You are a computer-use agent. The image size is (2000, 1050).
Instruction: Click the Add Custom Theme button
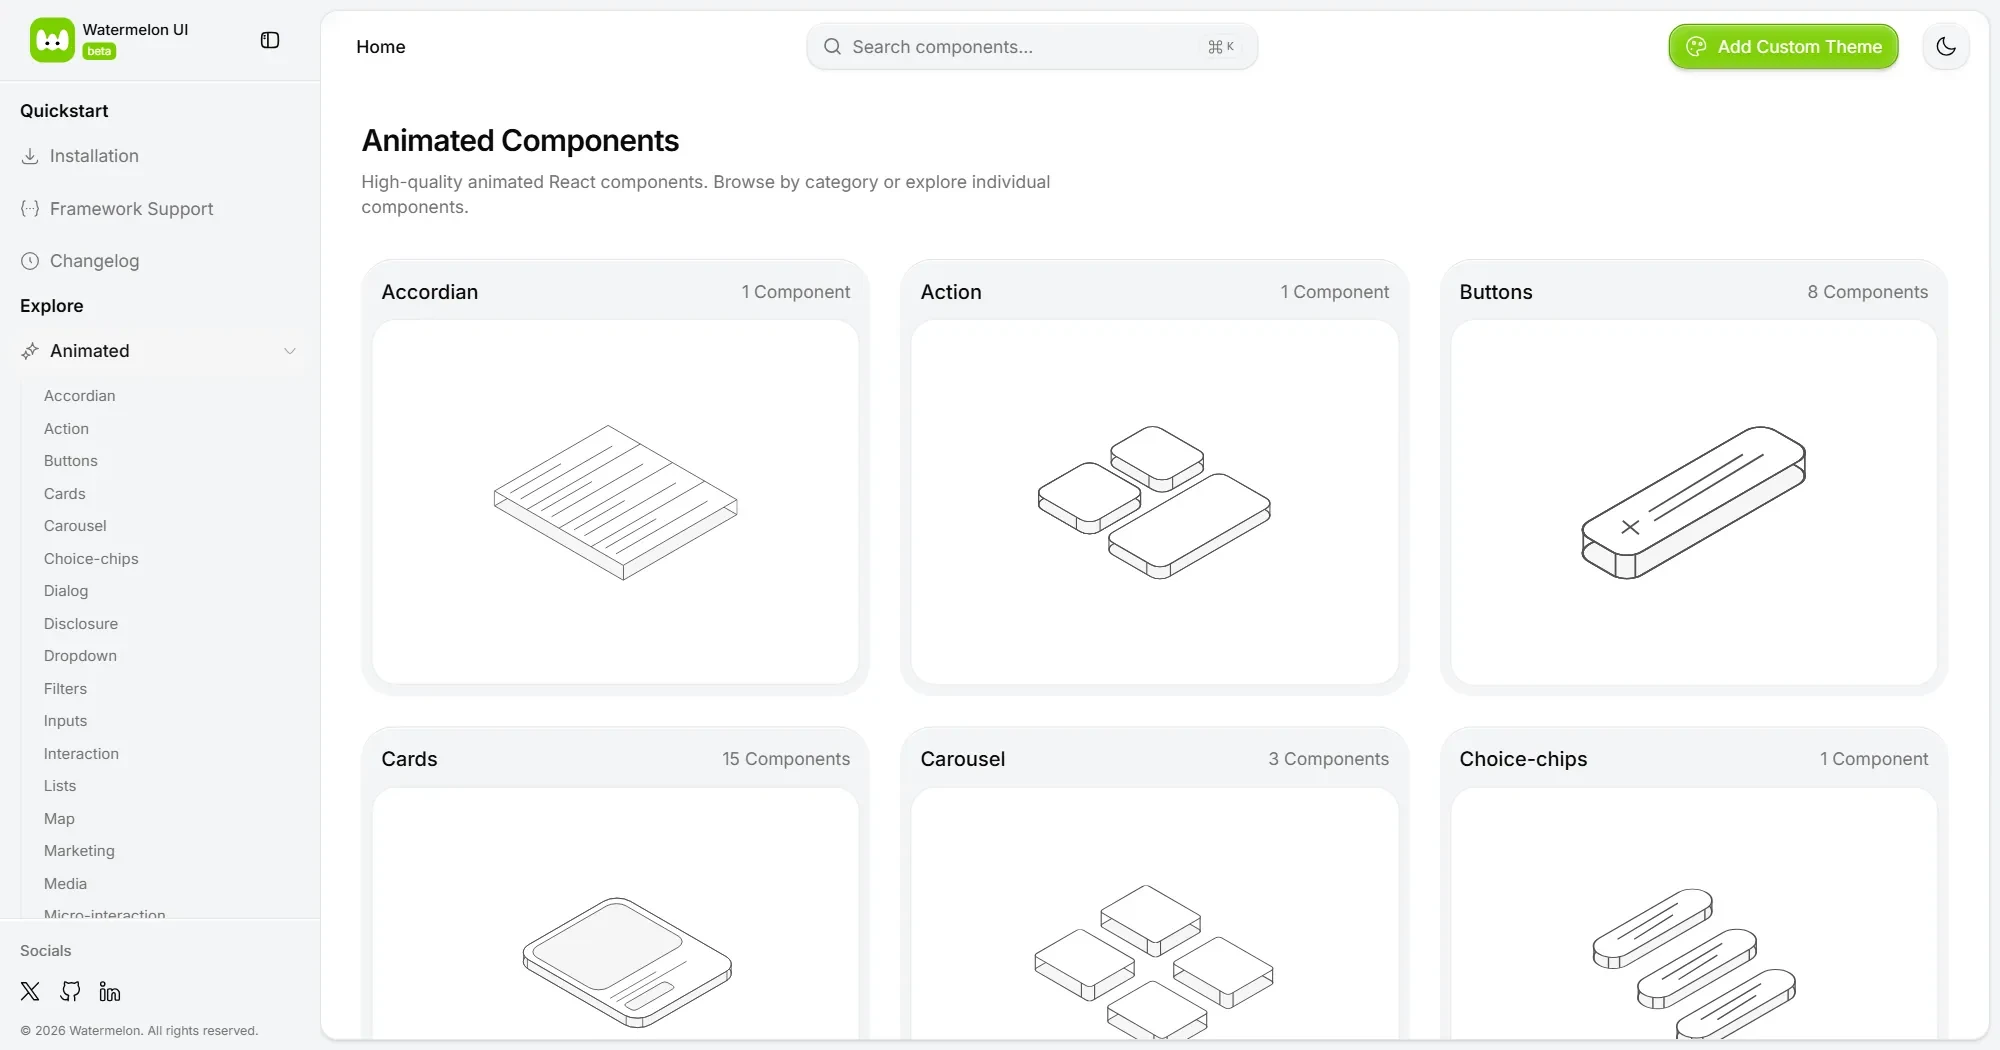(x=1783, y=47)
